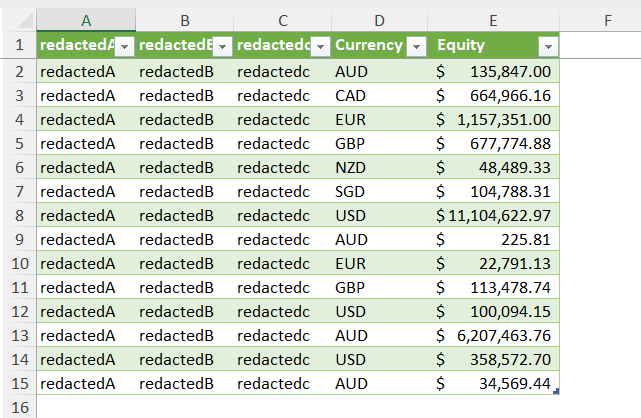Select the SGD currency cell
Viewport: 641px width, 418px height.
click(x=378, y=191)
